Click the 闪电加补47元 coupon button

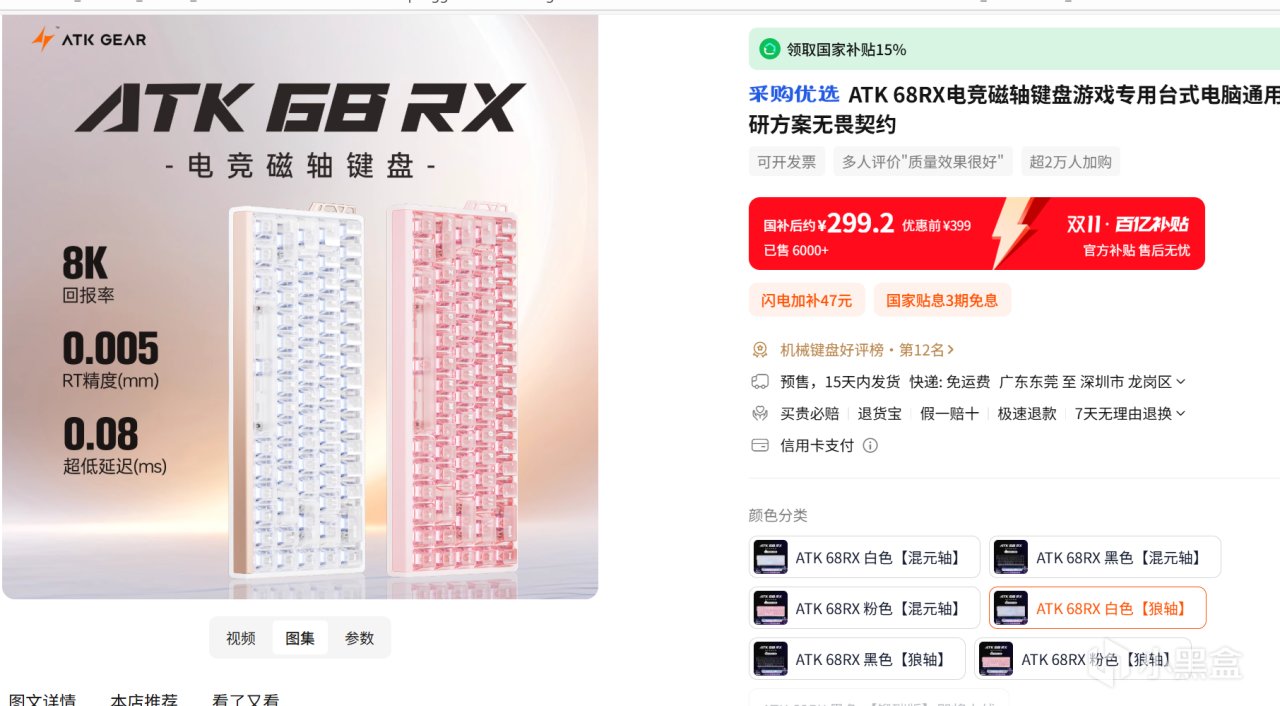click(x=807, y=300)
